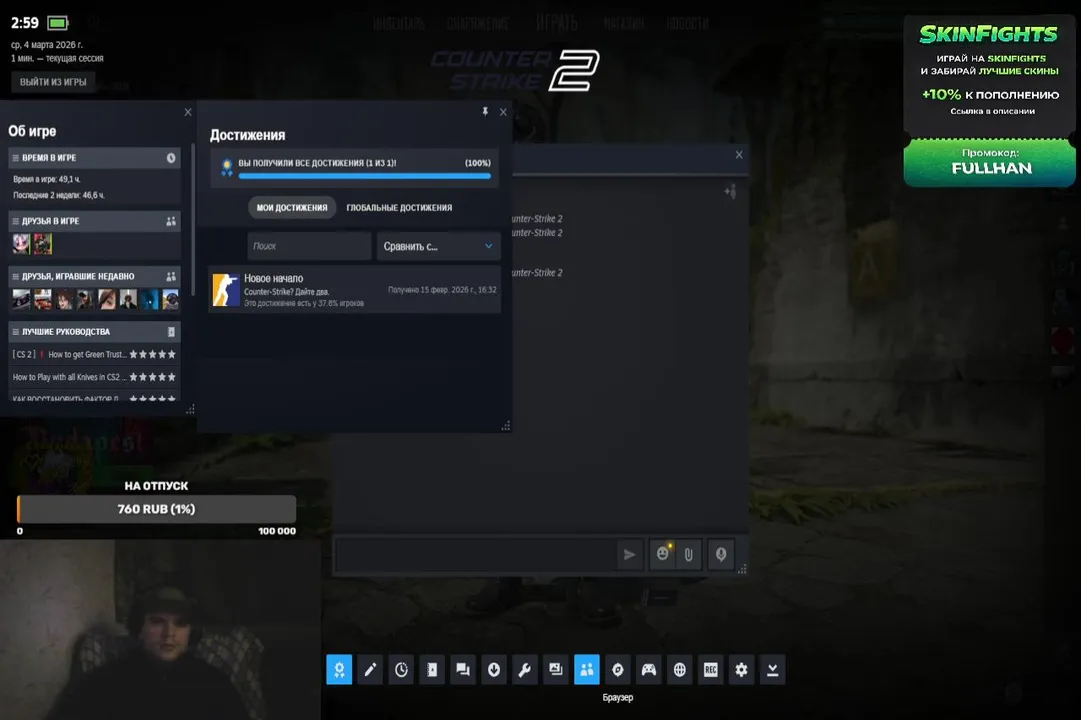Open Controller settings gamepad icon
Screen dimensions: 1081x720
(649, 670)
